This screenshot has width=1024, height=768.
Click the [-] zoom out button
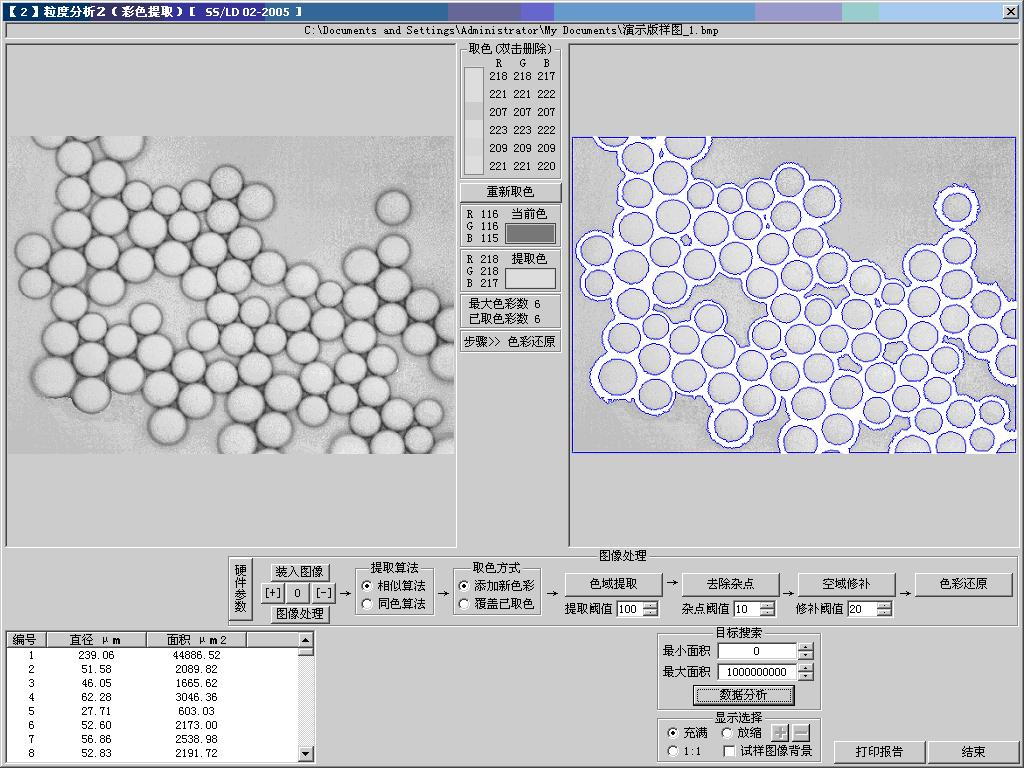[324, 593]
